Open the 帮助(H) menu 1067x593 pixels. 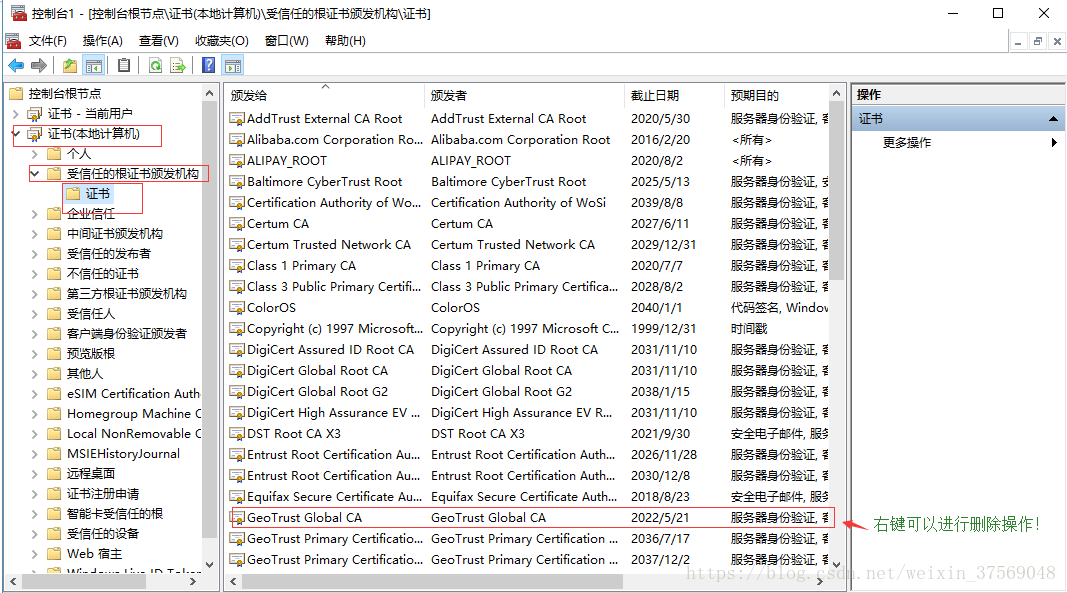[x=345, y=41]
